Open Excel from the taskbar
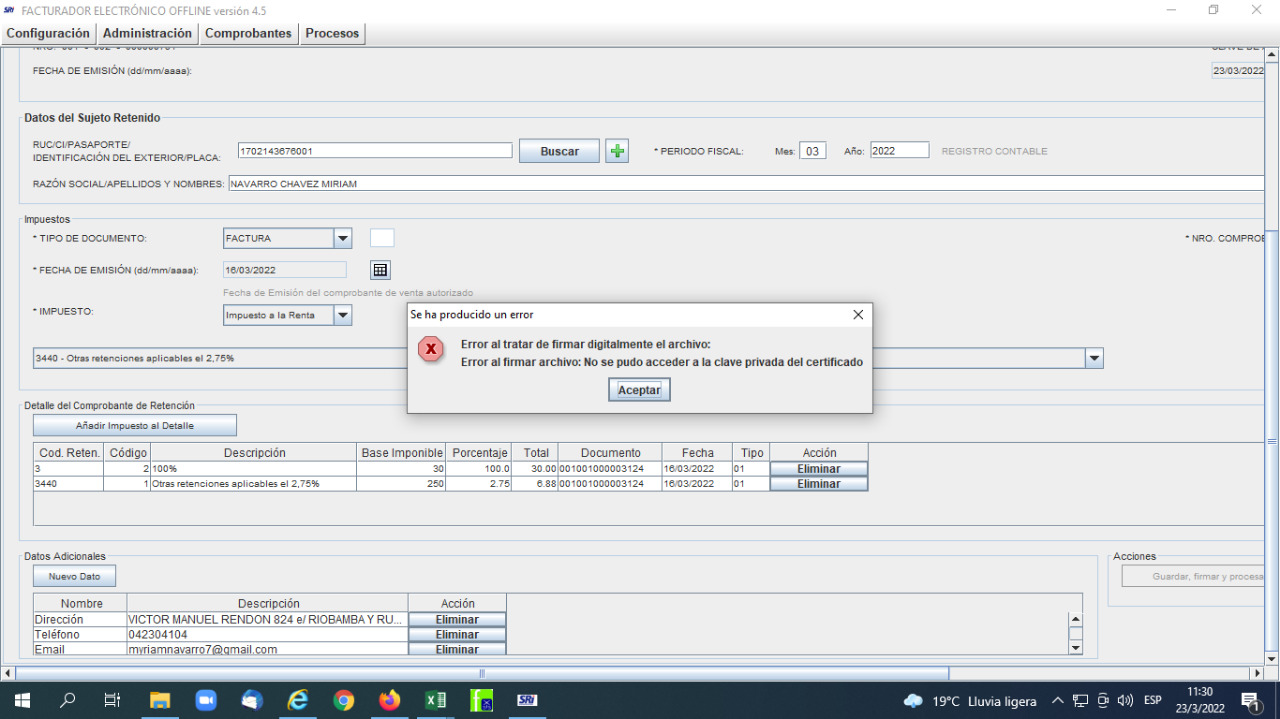Screen dimensions: 1280x719 coord(436,700)
